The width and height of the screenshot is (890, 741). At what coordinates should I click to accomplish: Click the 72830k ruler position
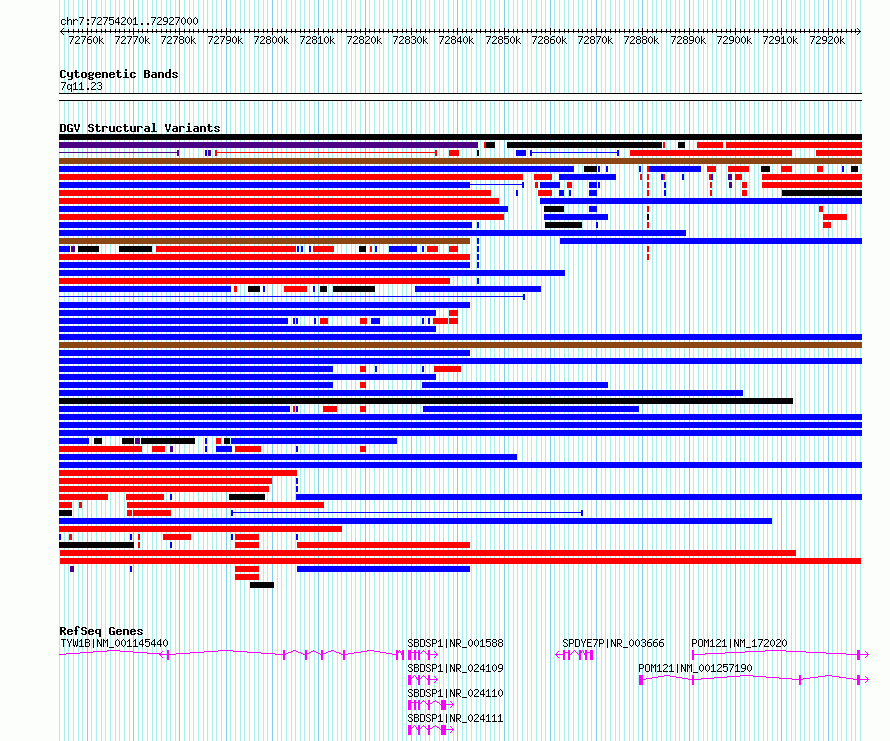(x=410, y=40)
